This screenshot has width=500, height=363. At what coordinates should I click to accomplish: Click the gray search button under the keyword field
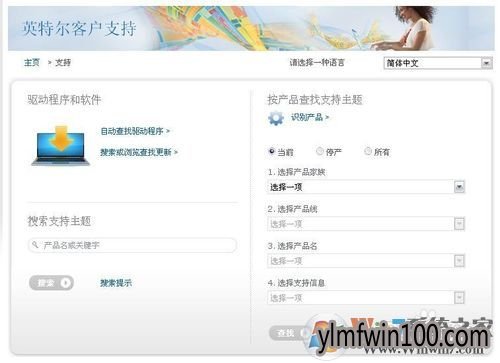click(51, 283)
